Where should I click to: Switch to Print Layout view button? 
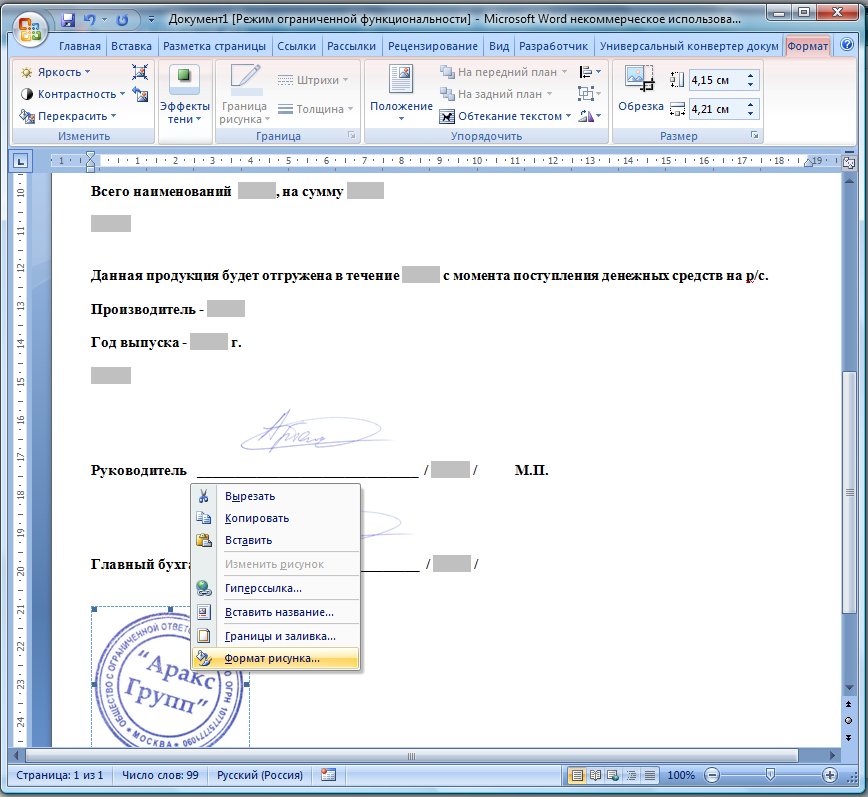[x=578, y=775]
